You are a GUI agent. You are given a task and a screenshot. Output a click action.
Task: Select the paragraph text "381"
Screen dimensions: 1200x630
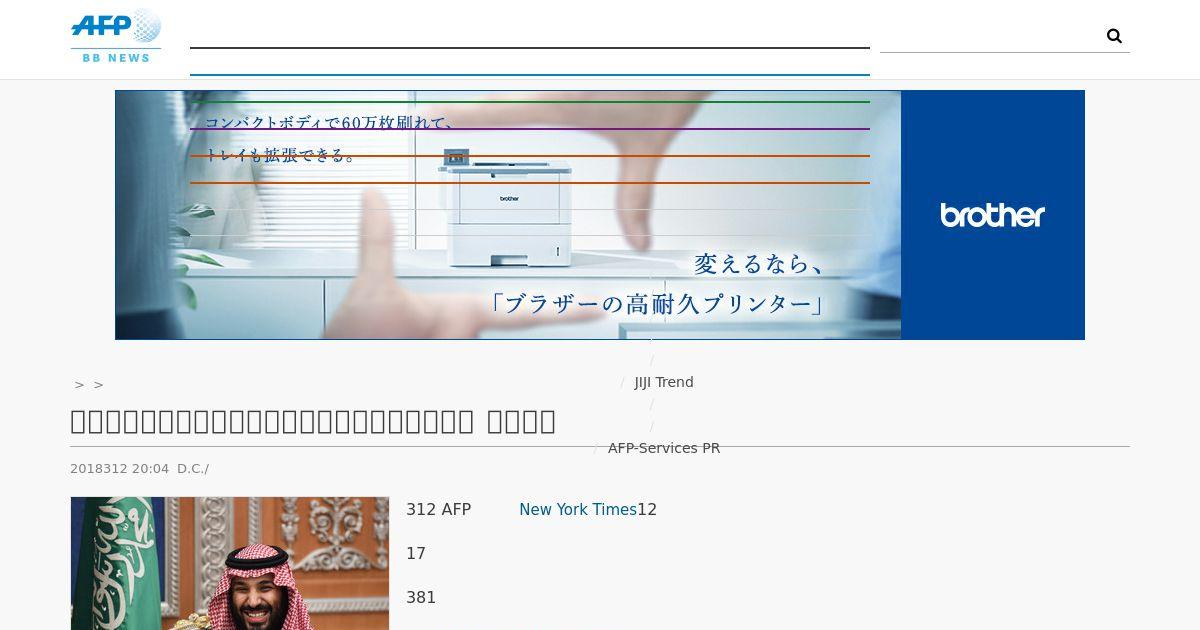(x=421, y=598)
